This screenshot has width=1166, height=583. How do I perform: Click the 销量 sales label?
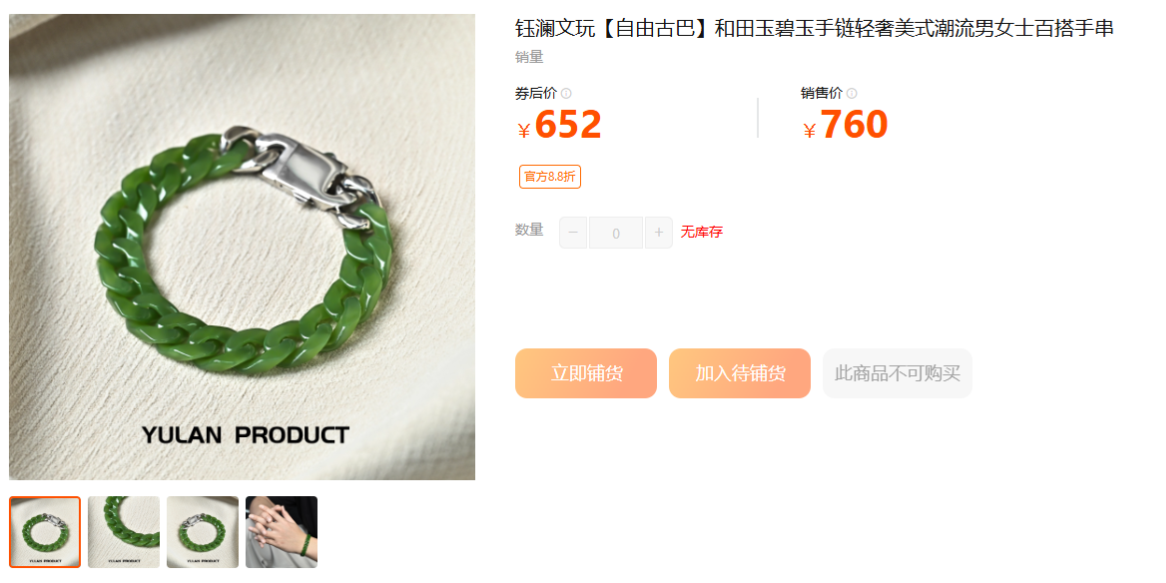coord(529,57)
